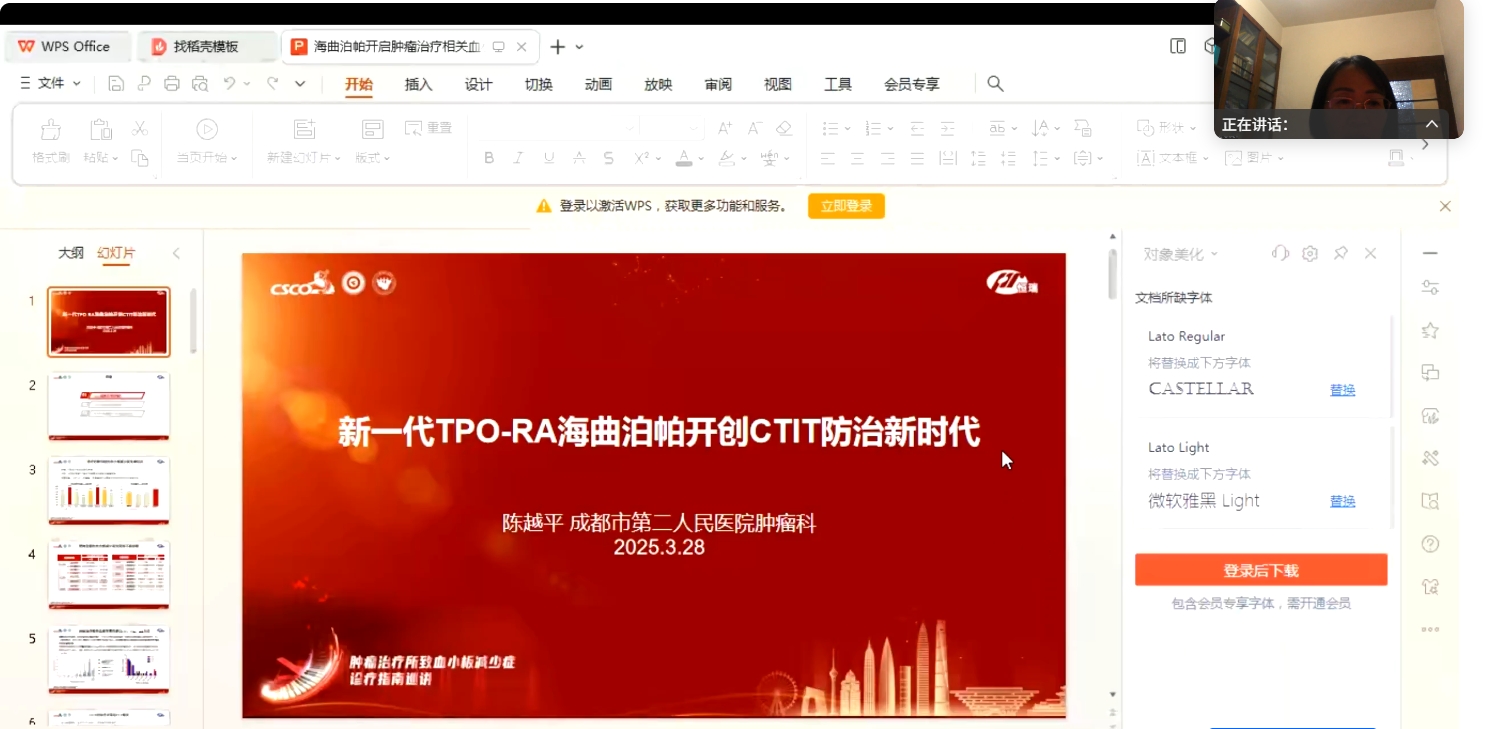Viewport: 1491px width, 729px height.
Task: Select slide 3 thumbnail in slide panel
Action: [x=108, y=489]
